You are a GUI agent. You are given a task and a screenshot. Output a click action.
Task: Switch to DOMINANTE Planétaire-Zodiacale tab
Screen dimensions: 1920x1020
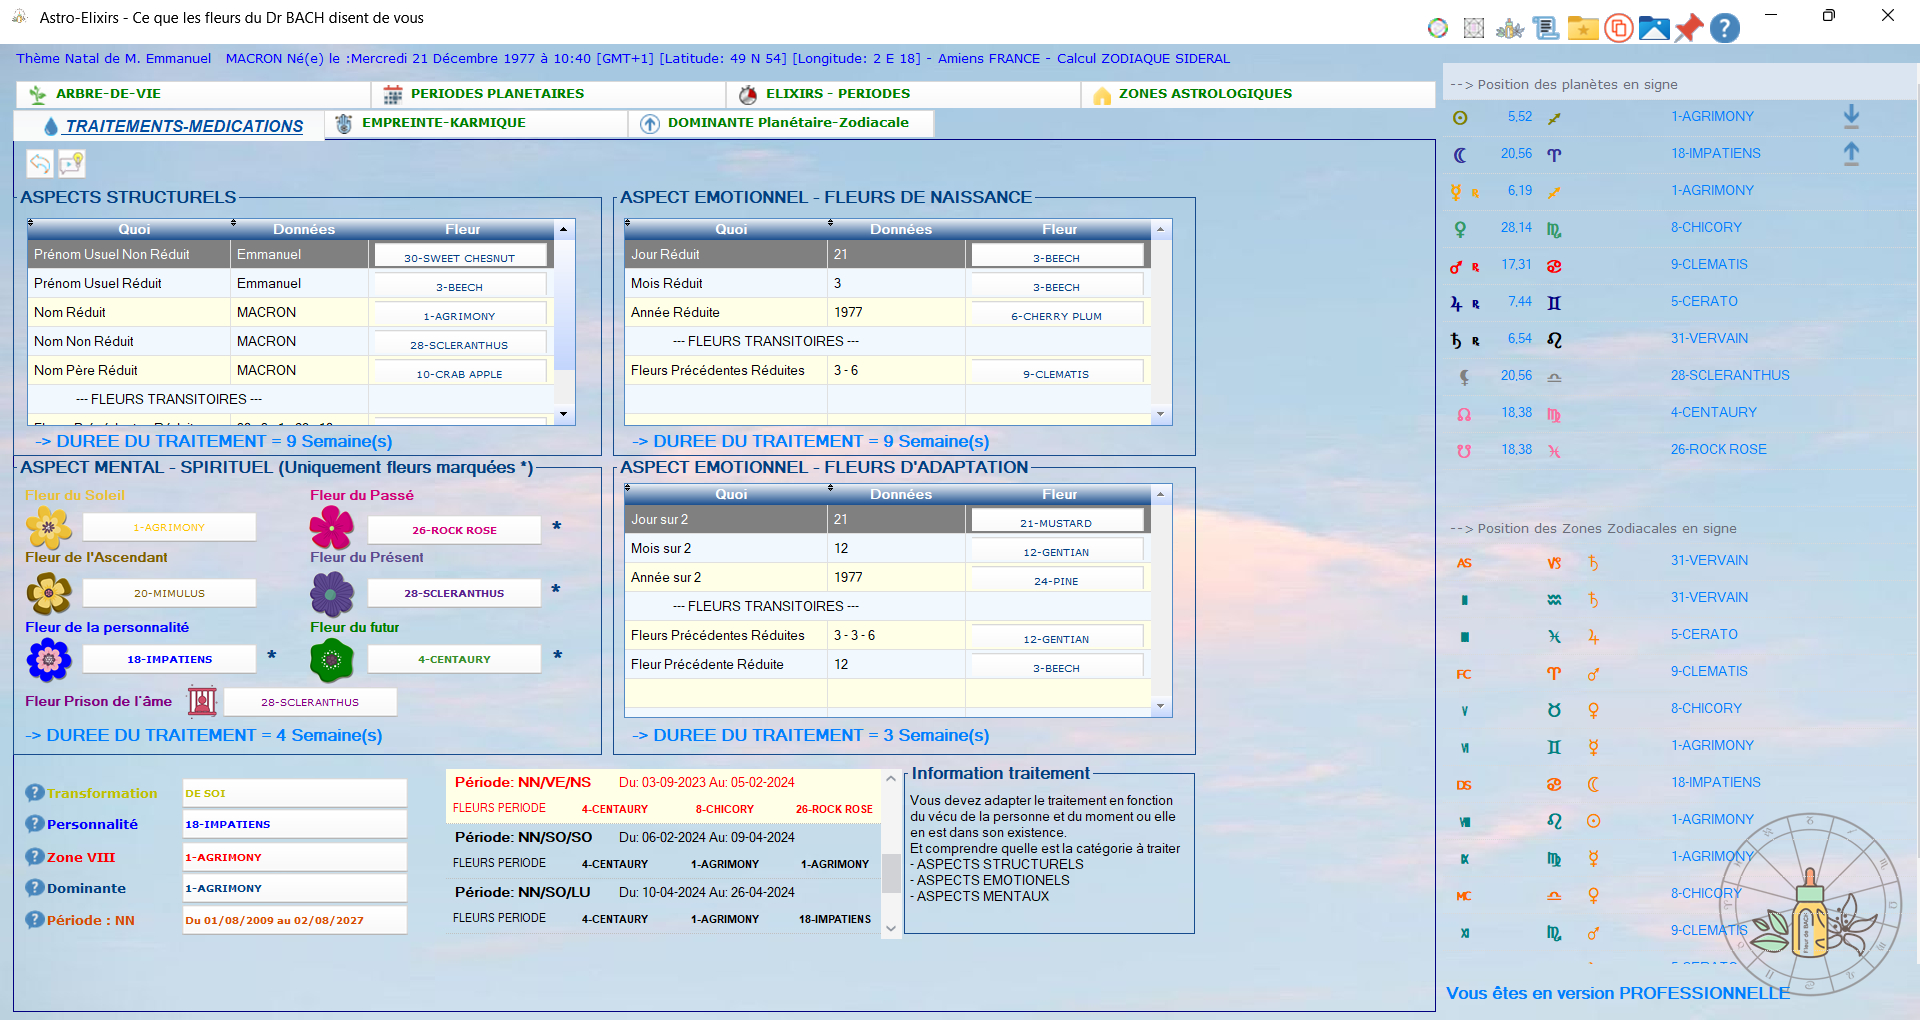coord(782,123)
